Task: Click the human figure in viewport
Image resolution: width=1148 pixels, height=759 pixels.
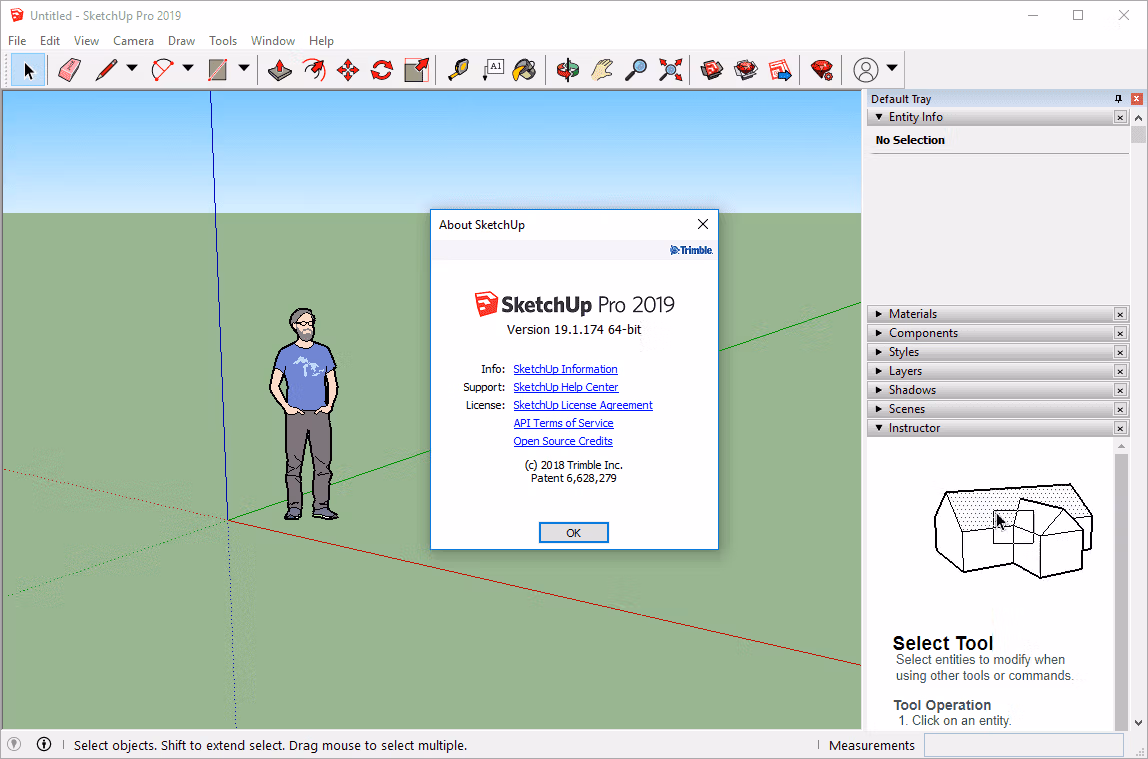Action: click(x=305, y=414)
